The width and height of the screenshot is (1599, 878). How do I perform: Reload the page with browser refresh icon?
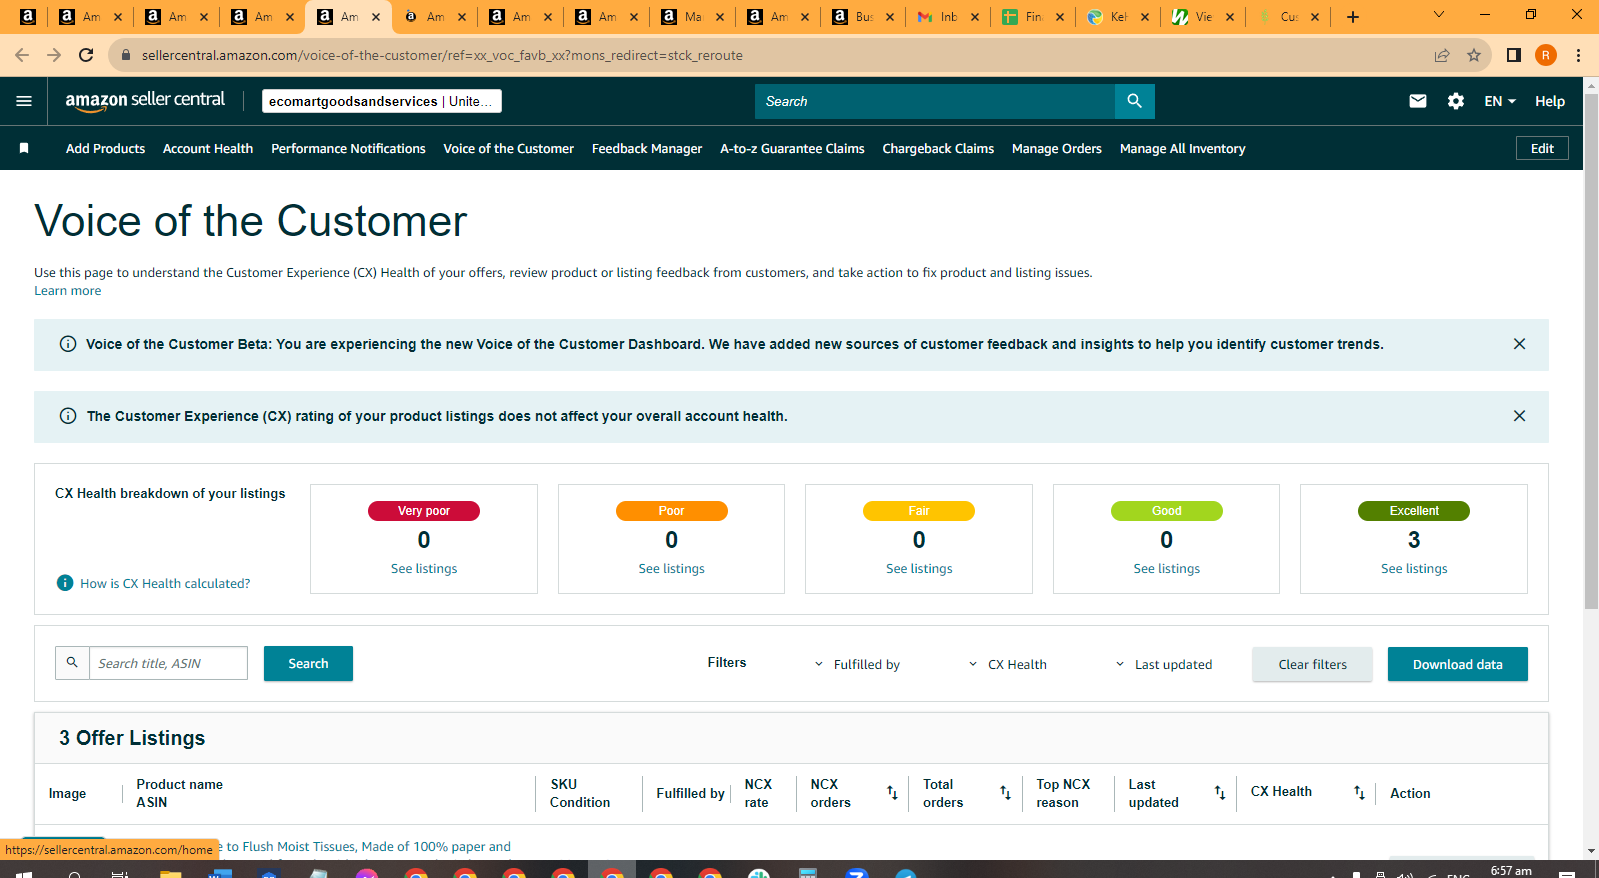[x=86, y=55]
